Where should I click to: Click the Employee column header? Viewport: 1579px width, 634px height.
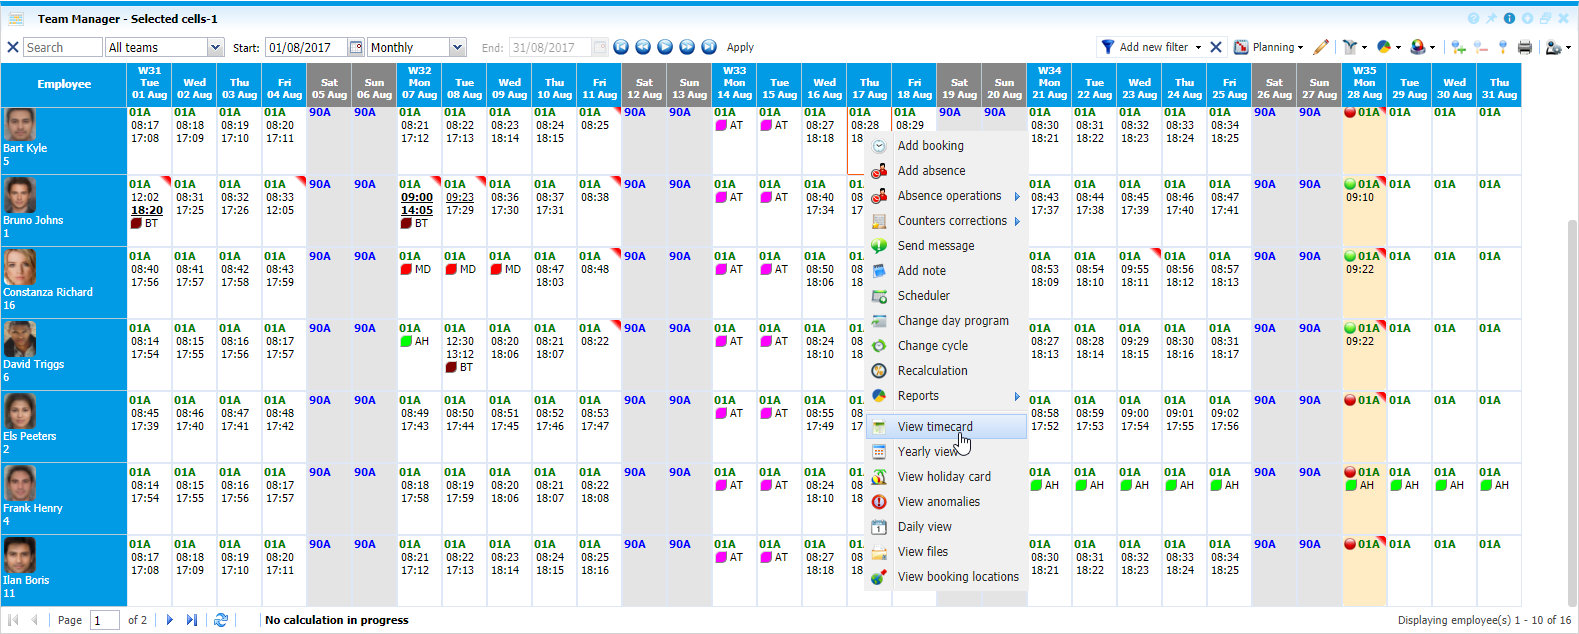[64, 84]
